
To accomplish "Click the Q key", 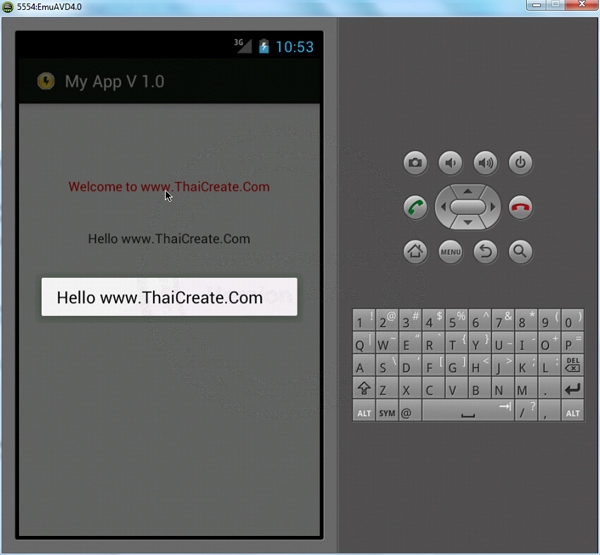I will click(364, 343).
